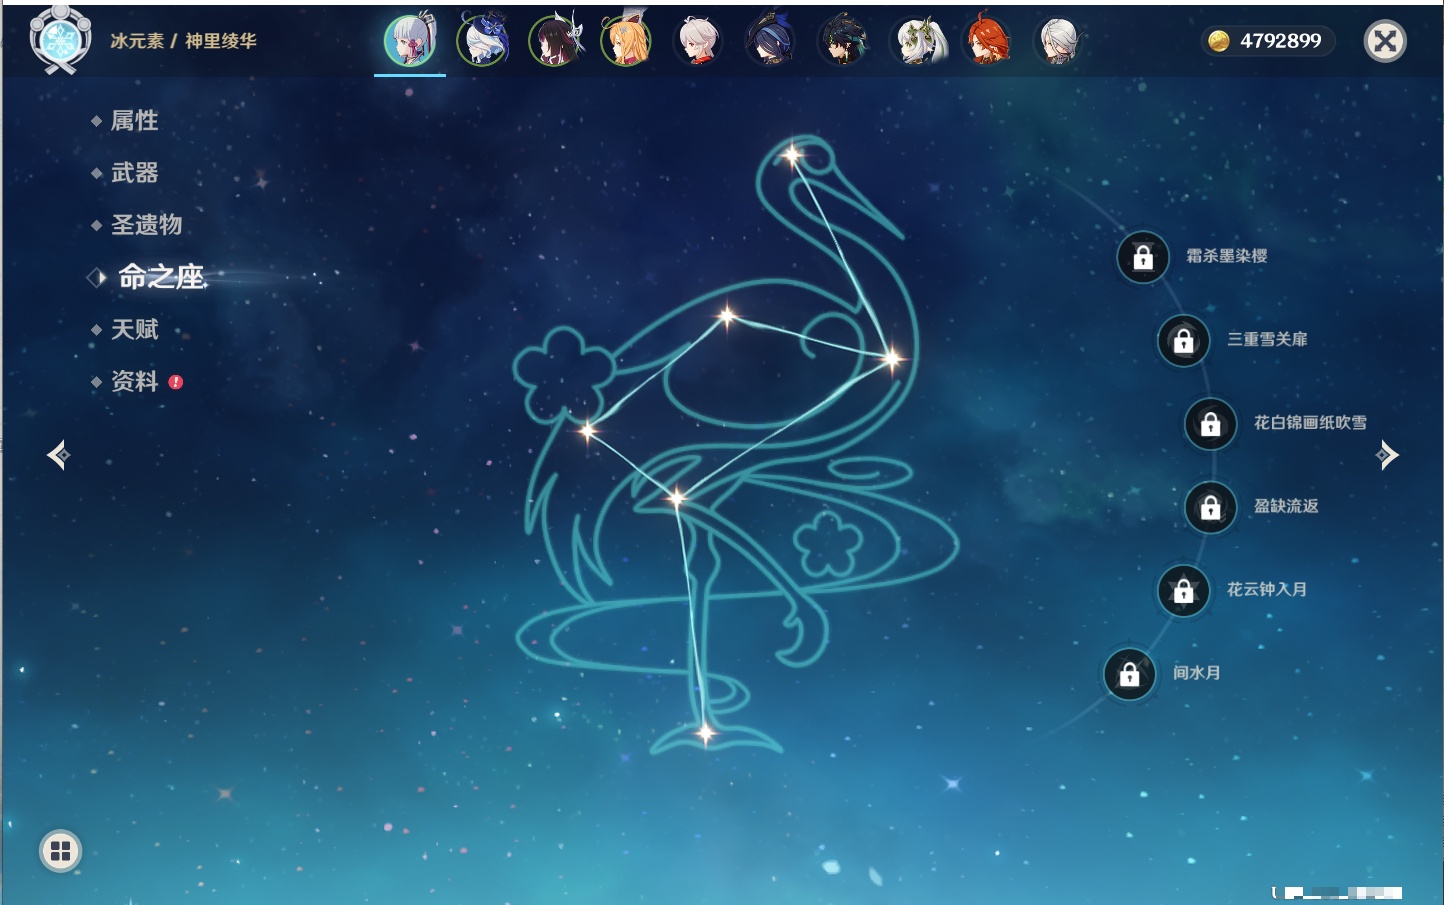Select the orange-haired character avatar with green ring
This screenshot has width=1444, height=905.
coord(626,42)
